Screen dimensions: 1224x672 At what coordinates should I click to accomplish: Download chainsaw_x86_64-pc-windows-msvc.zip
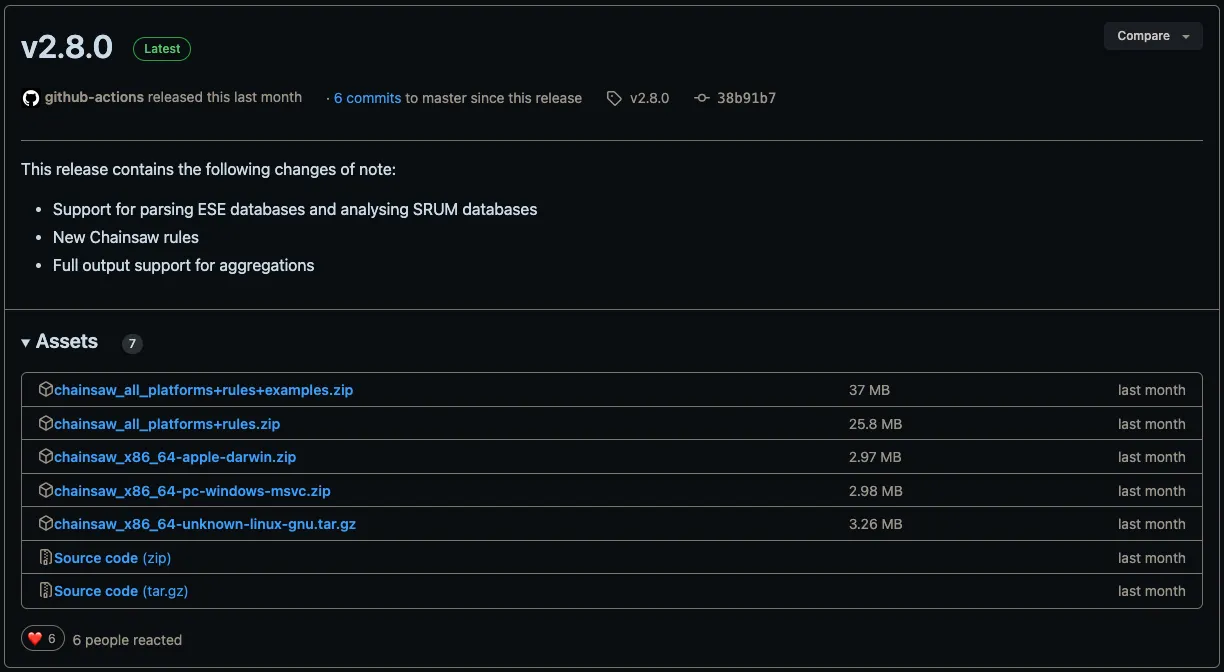pos(192,491)
